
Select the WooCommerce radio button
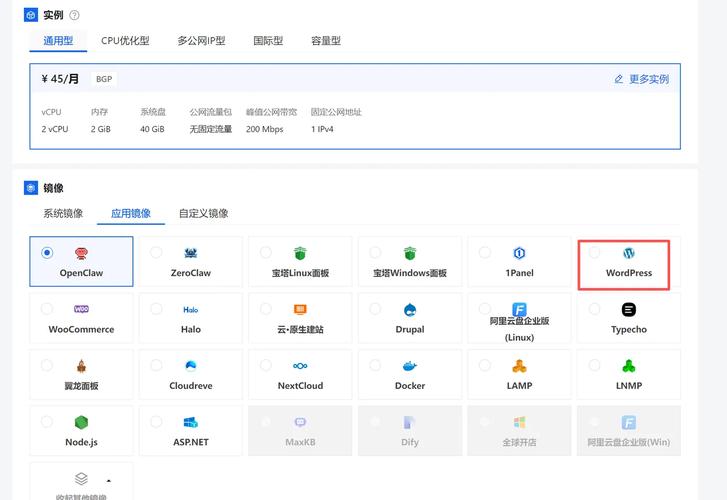[x=47, y=308]
